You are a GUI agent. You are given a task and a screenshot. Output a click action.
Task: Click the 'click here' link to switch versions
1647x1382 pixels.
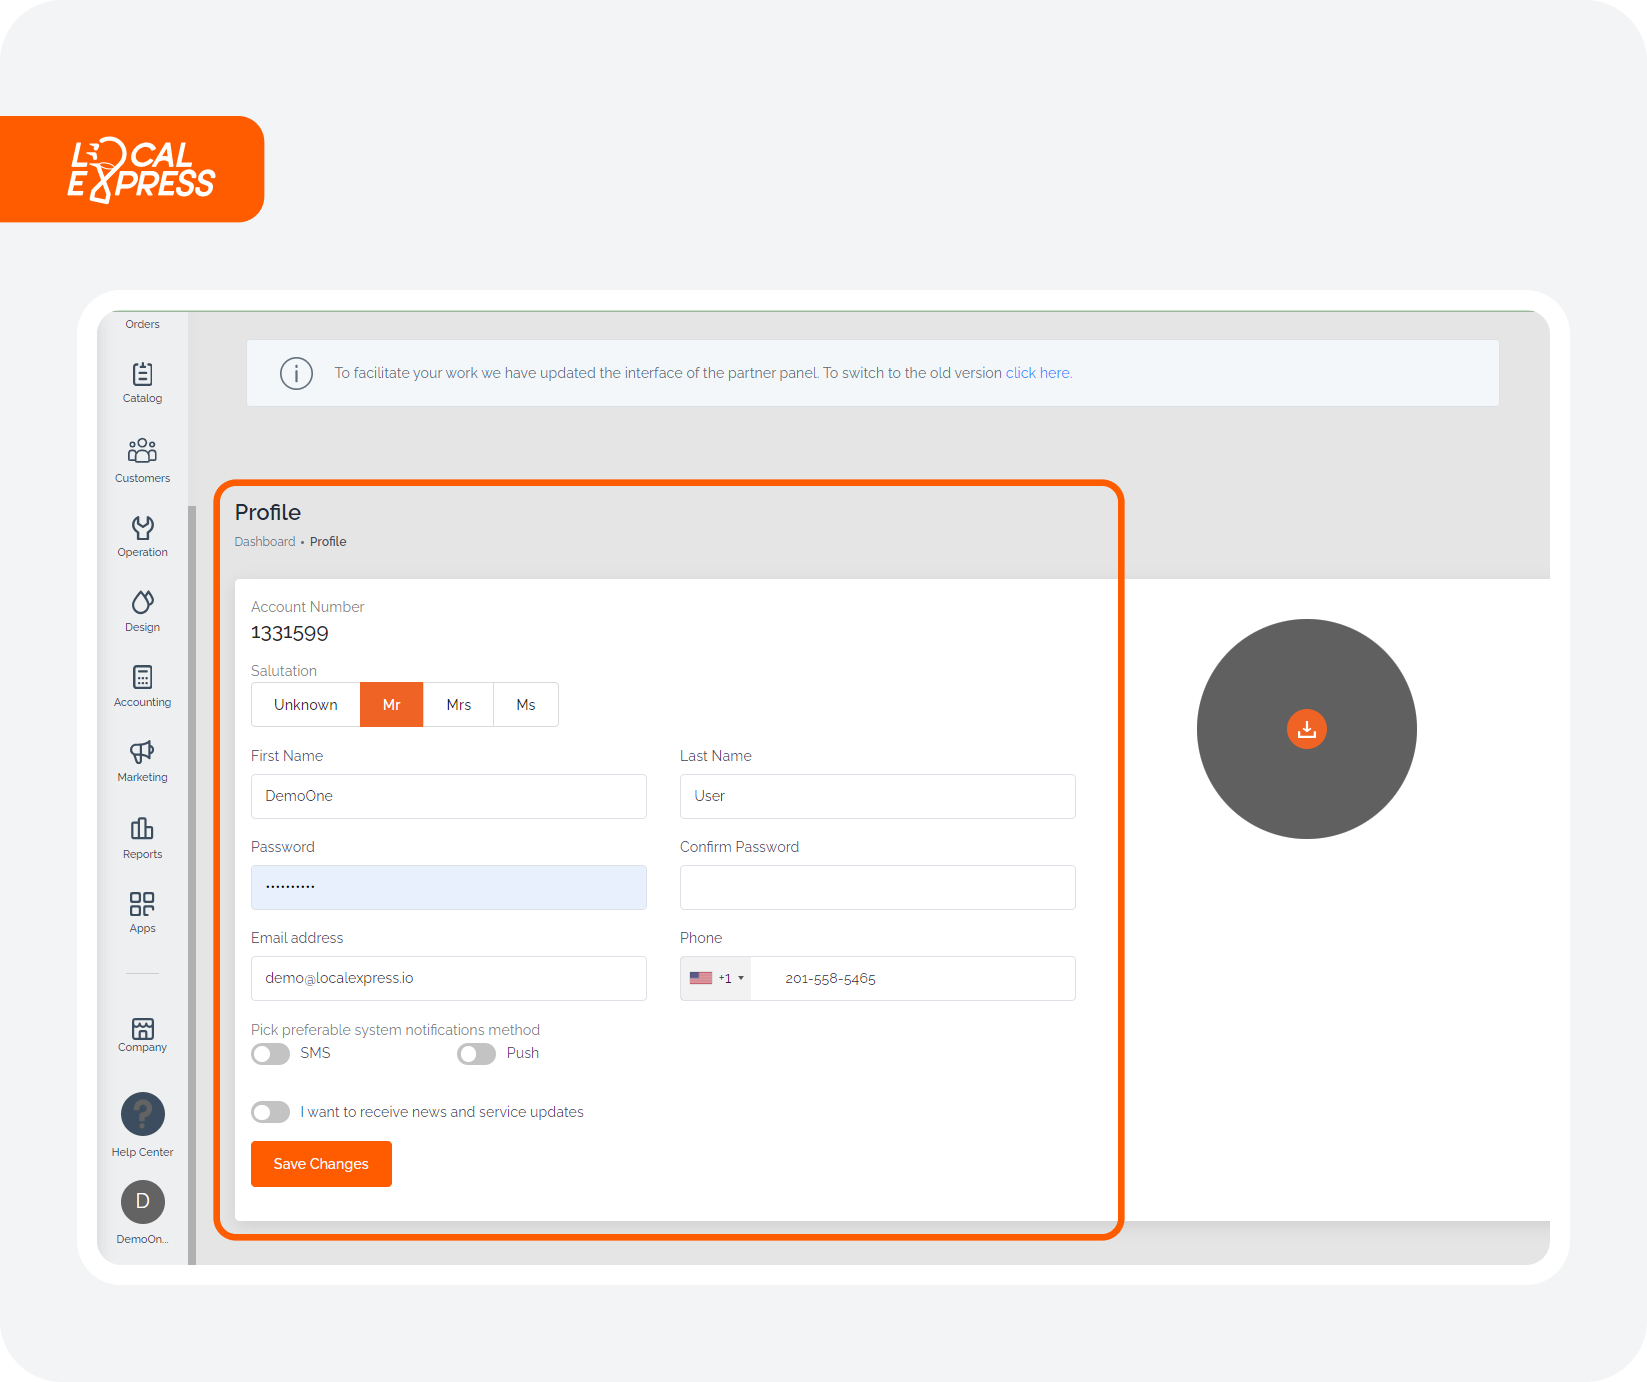1037,372
